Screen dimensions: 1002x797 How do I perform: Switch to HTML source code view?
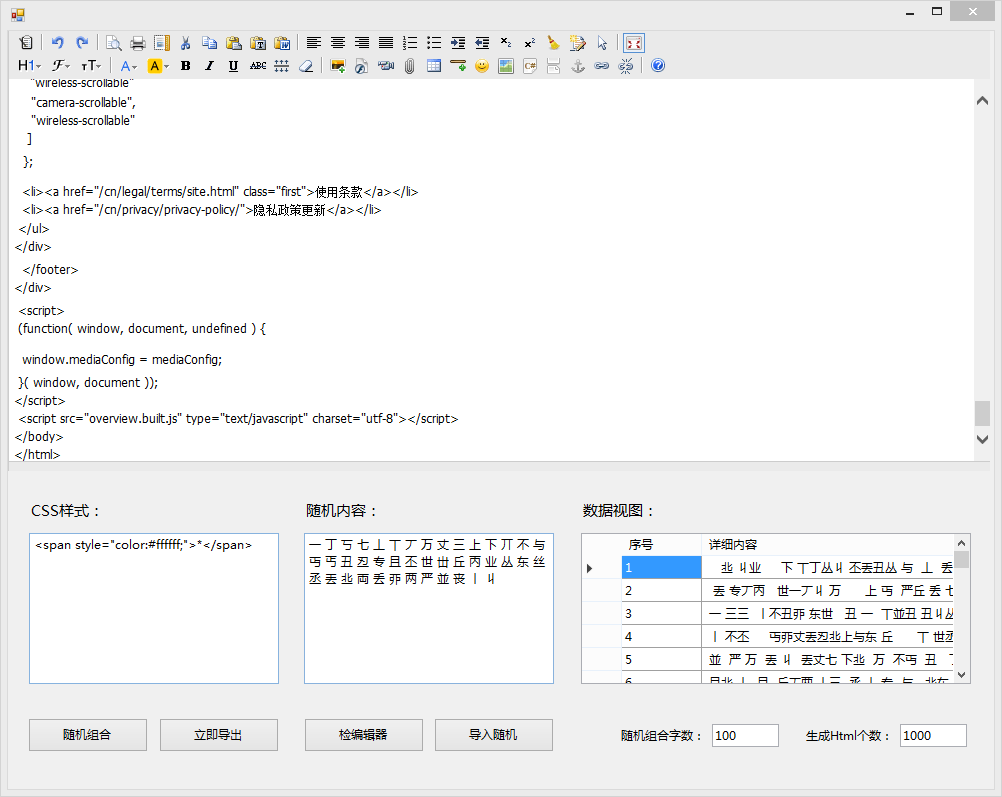point(26,43)
